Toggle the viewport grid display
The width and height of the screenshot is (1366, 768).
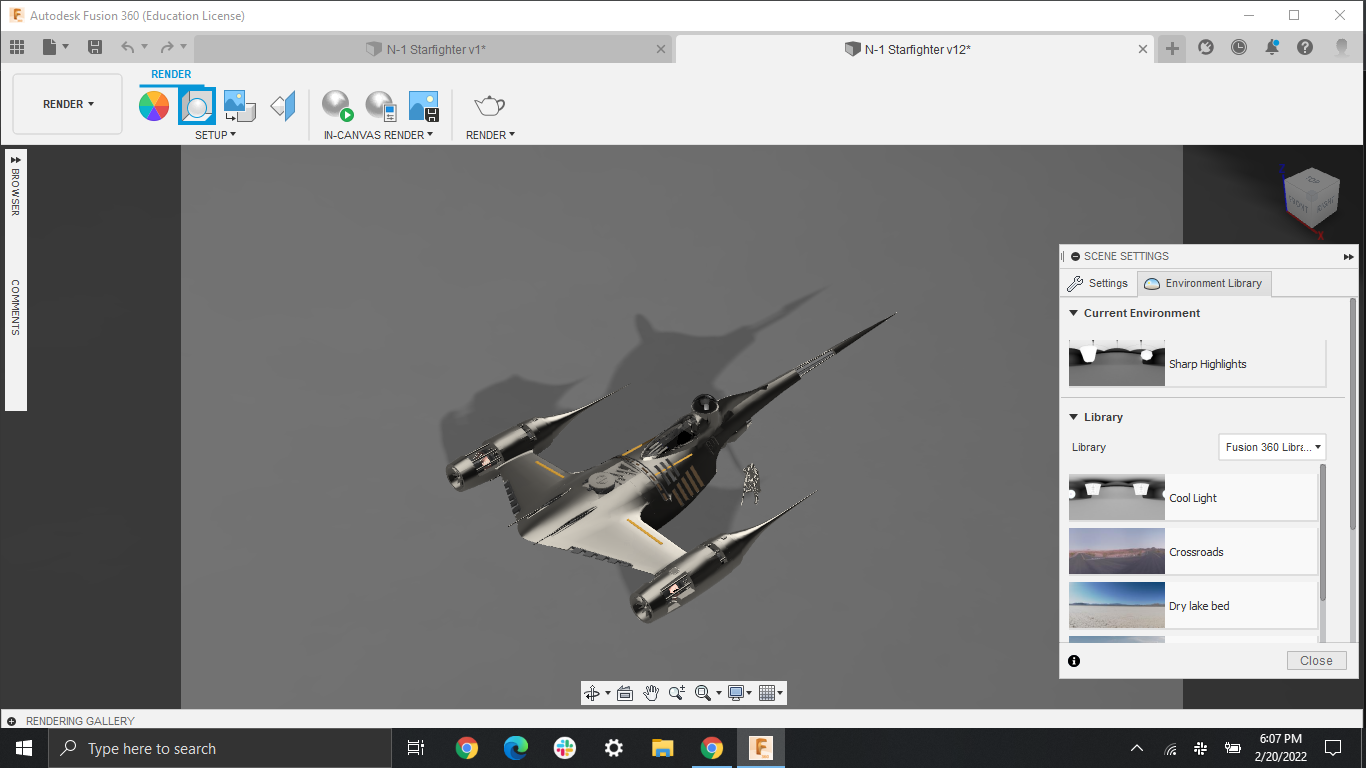coord(765,692)
